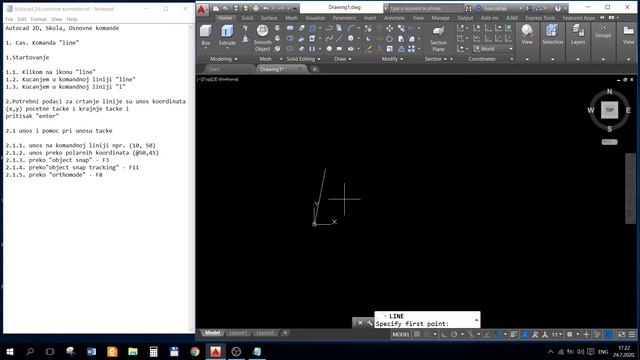The height and width of the screenshot is (360, 640).
Task: Open the Selection ribbon panel button
Action: pos(552,35)
